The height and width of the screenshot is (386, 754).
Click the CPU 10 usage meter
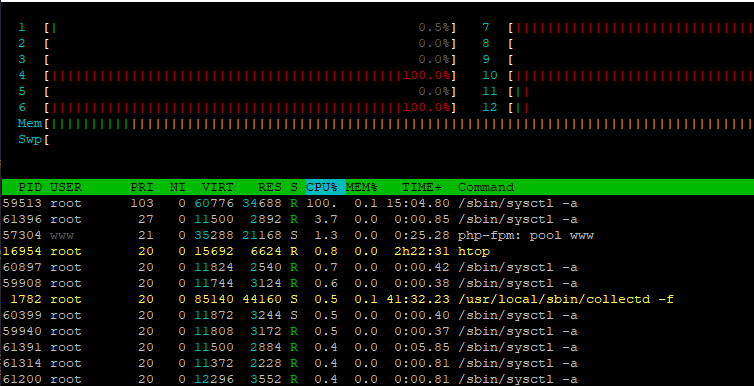pyautogui.click(x=618, y=75)
